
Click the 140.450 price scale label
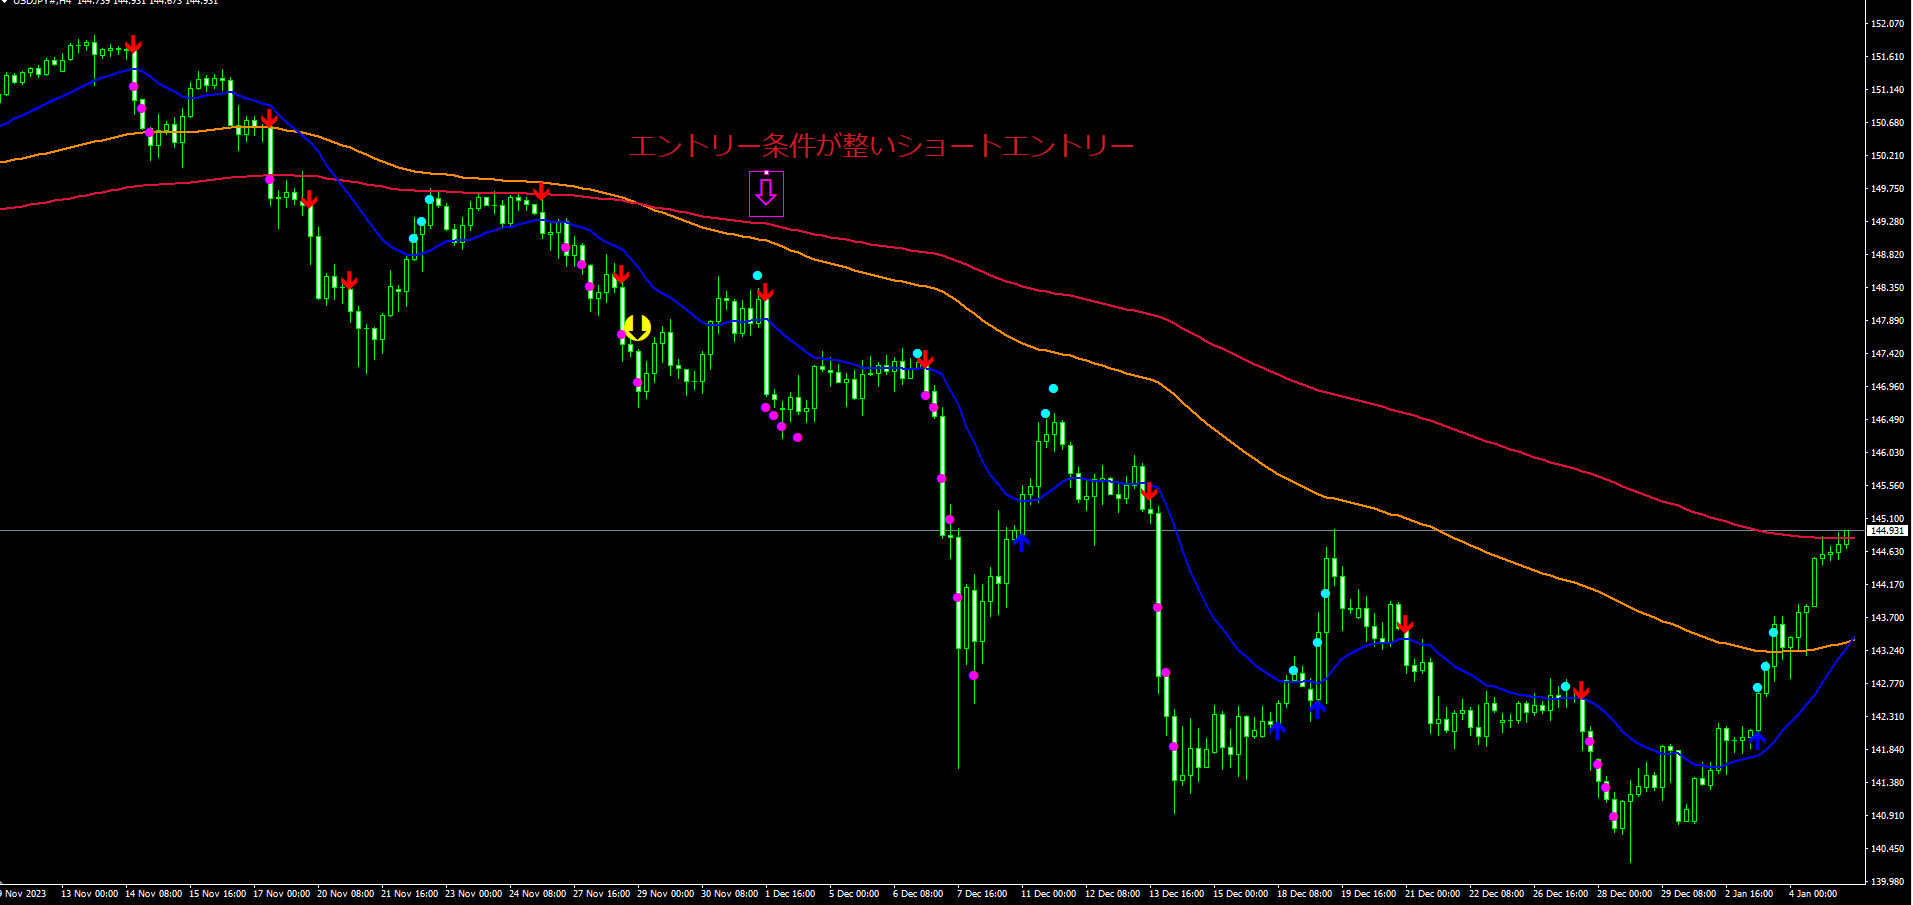(x=1887, y=849)
